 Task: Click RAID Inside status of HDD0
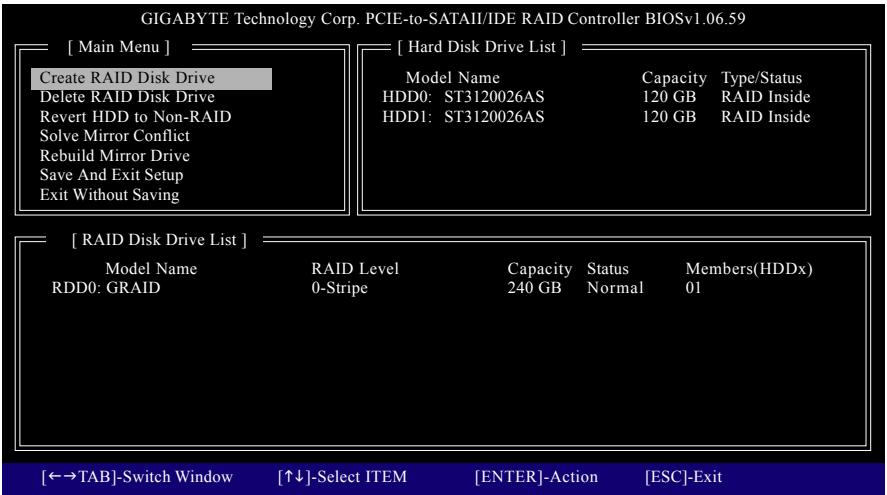click(x=765, y=97)
